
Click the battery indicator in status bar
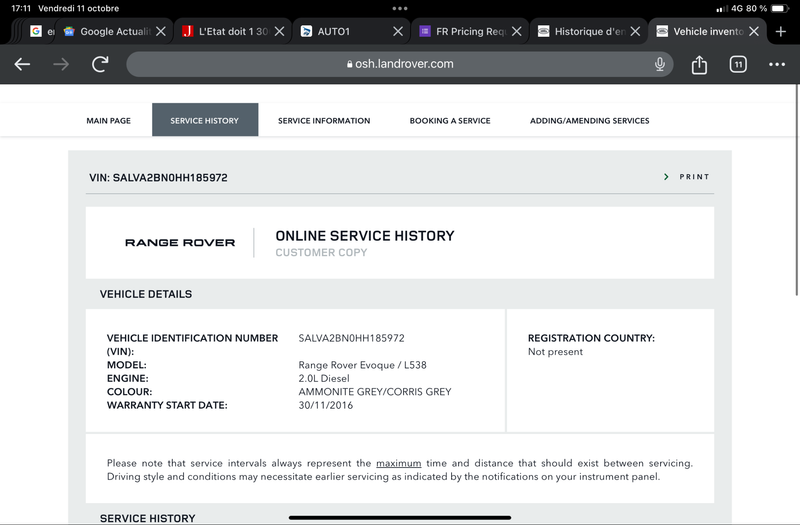780,9
